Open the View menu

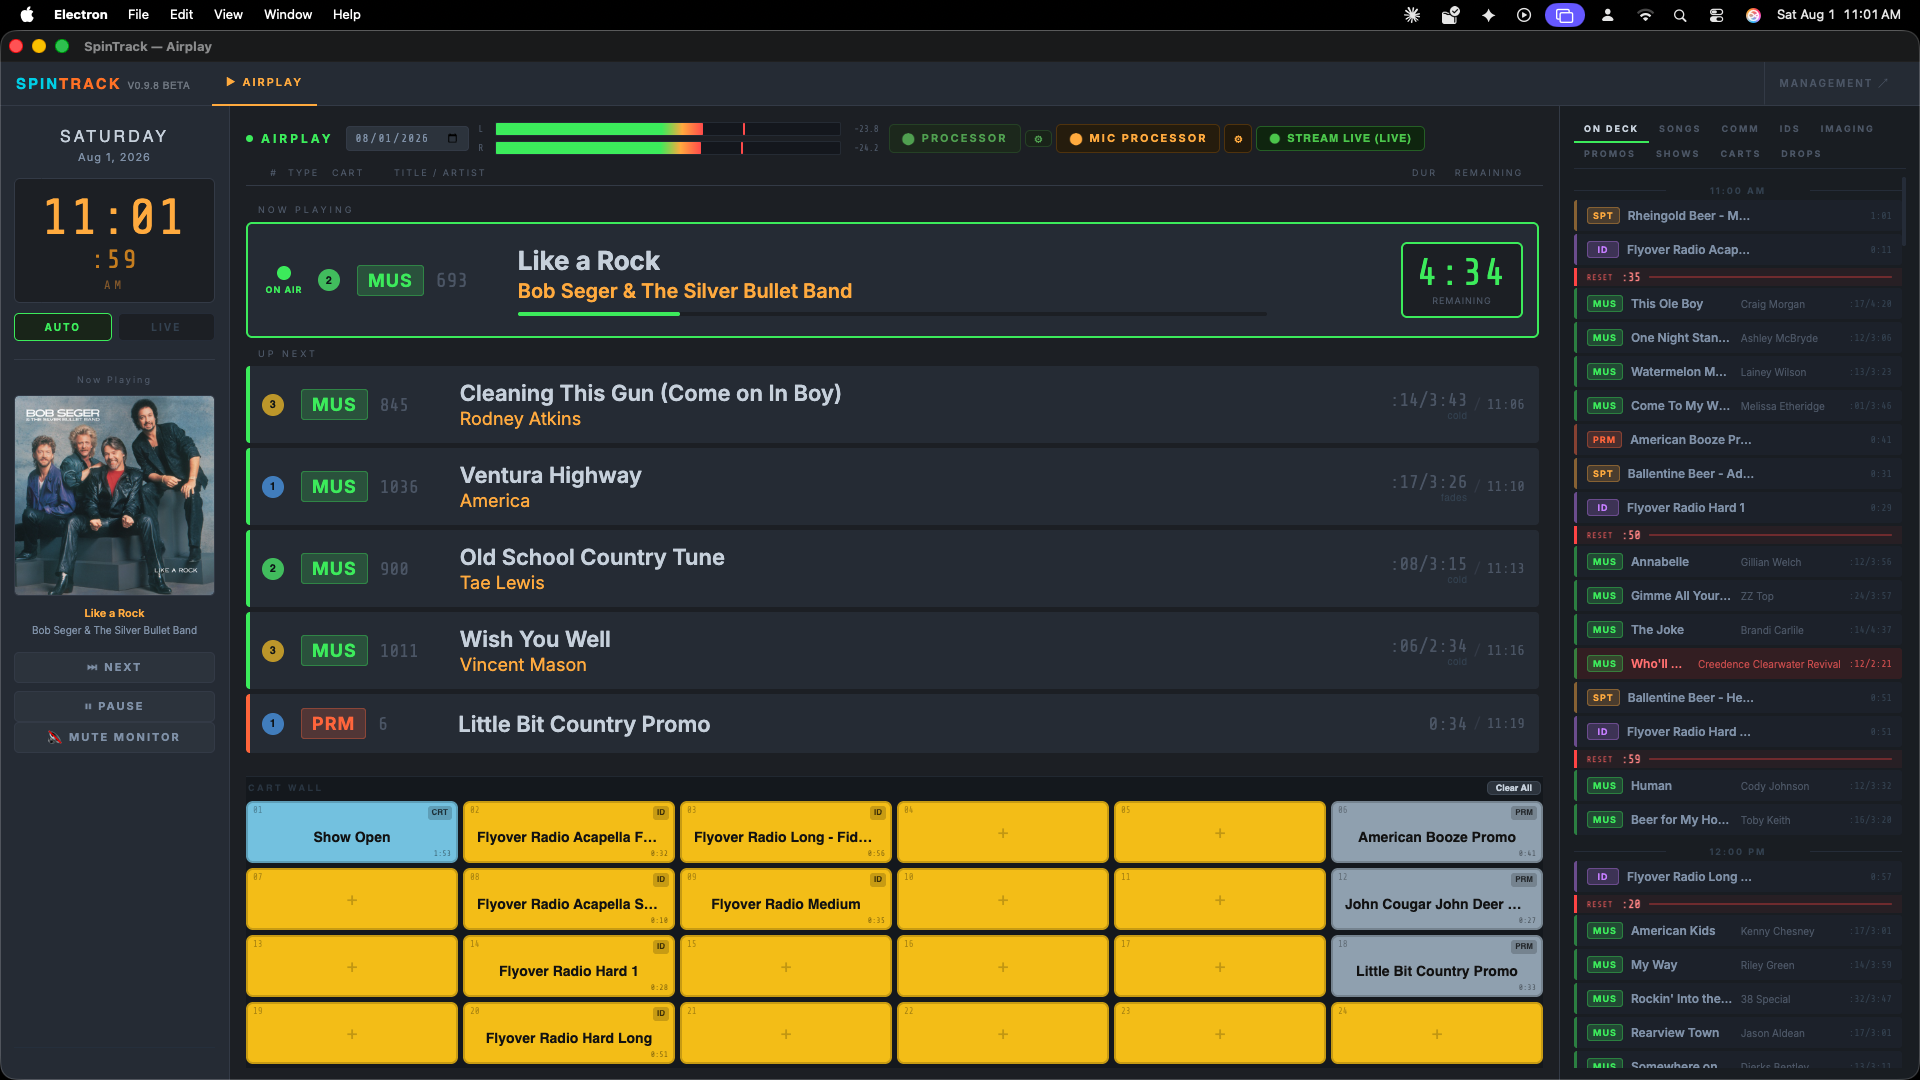228,15
